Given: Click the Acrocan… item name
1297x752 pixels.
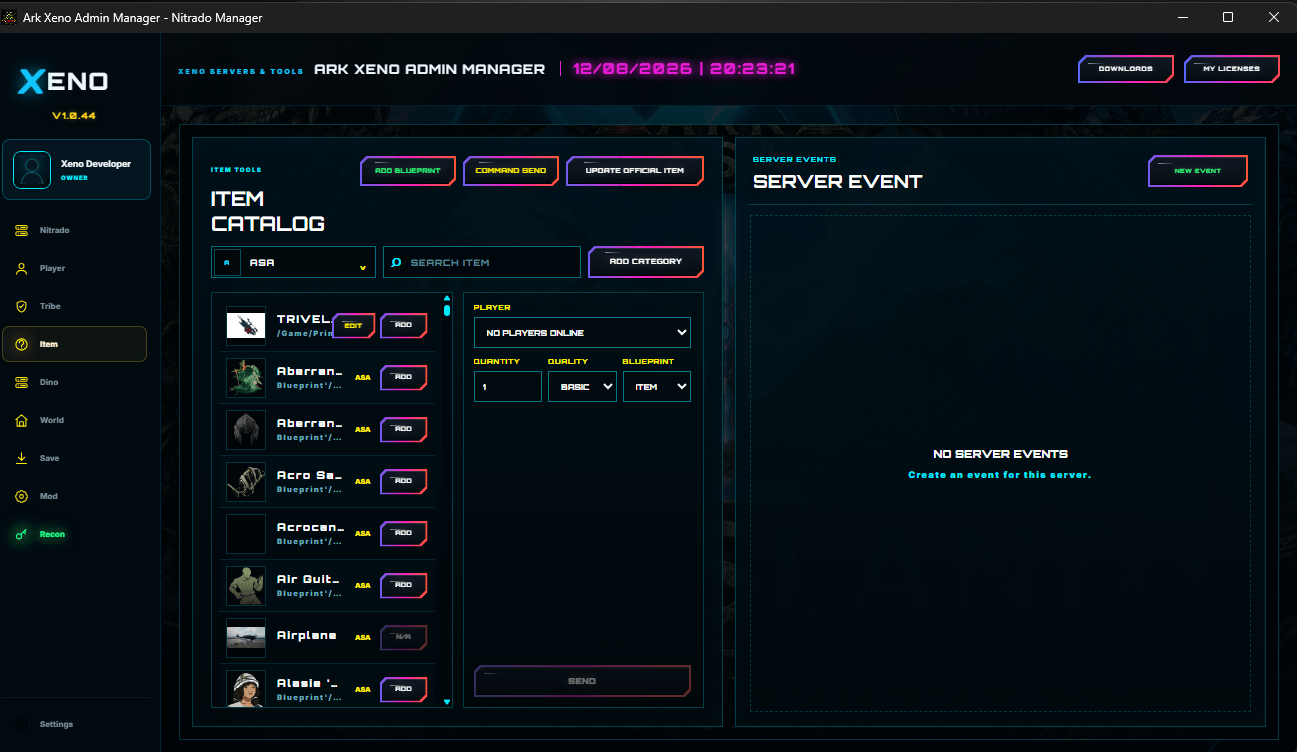Looking at the screenshot, I should coord(310,527).
